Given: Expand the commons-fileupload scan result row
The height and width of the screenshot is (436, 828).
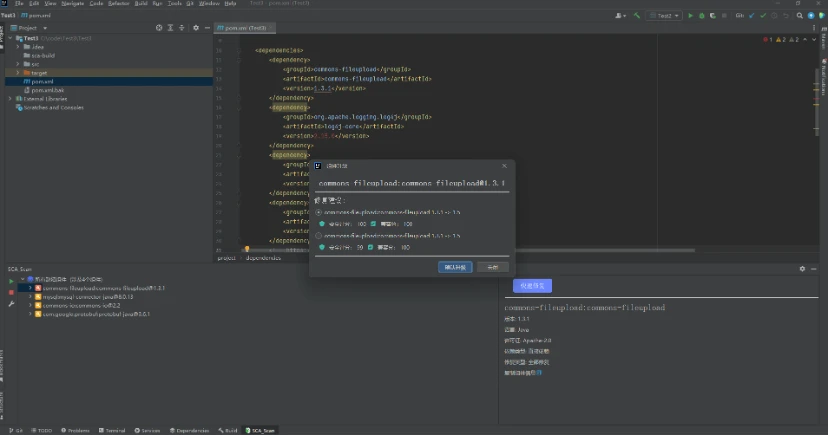Looking at the screenshot, I should 30,288.
